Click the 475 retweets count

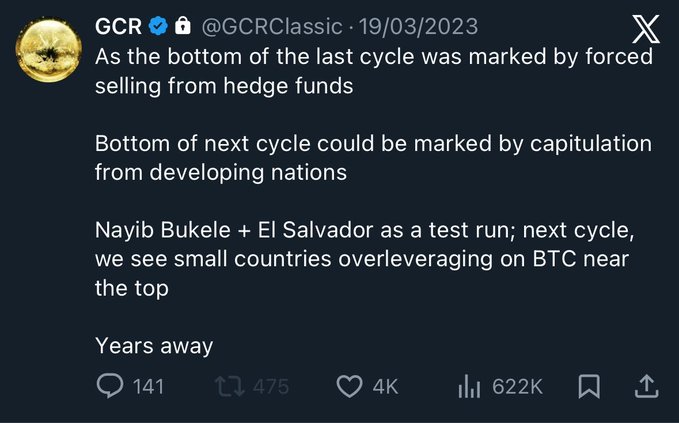[x=270, y=387]
